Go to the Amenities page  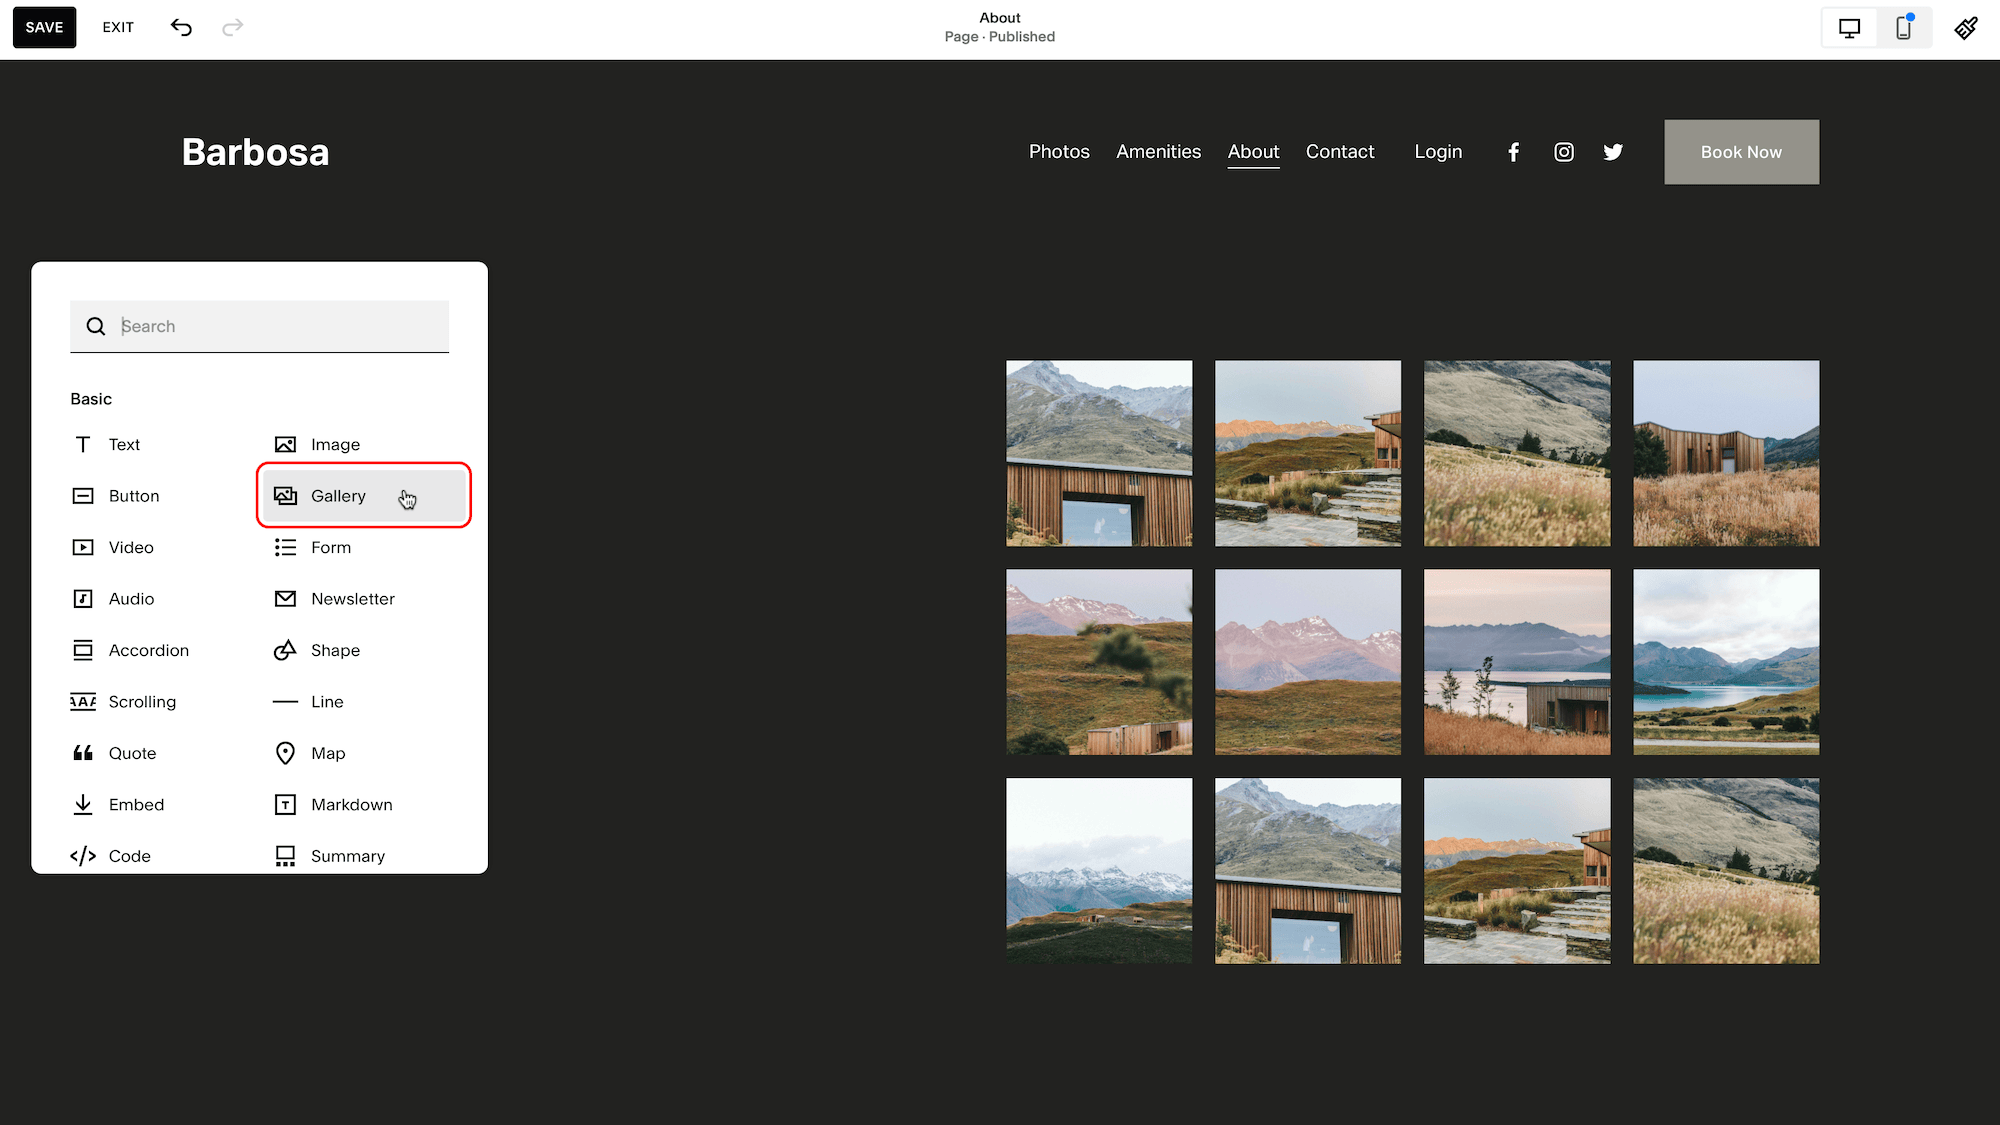1158,151
